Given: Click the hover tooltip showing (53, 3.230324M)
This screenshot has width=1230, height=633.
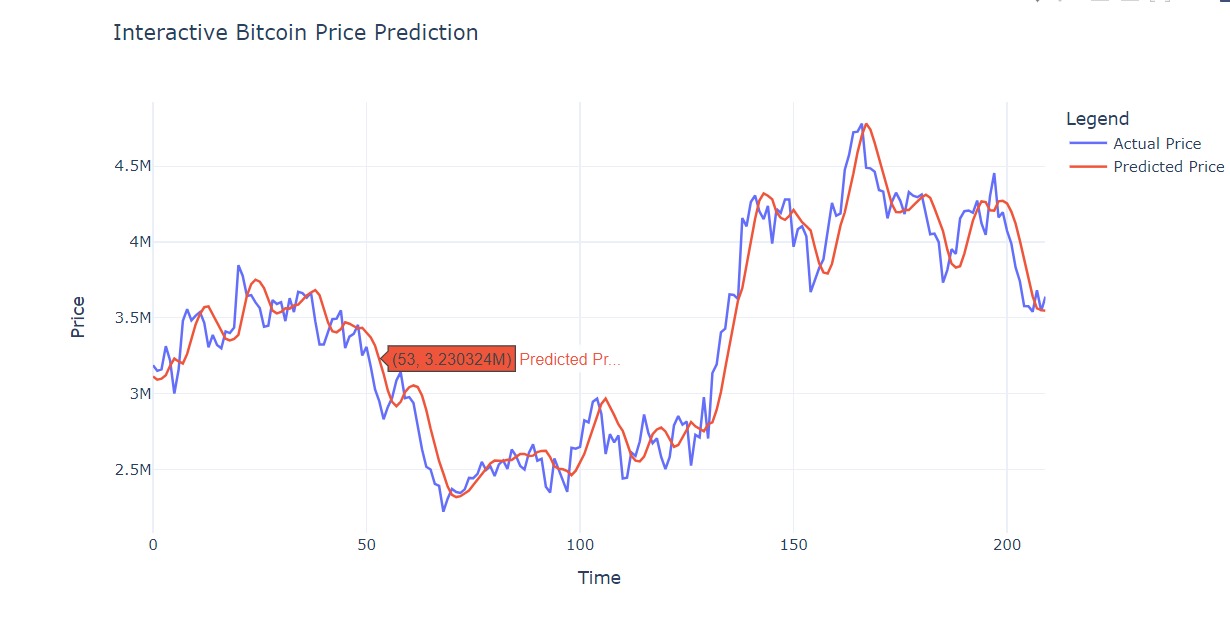Looking at the screenshot, I should (452, 359).
